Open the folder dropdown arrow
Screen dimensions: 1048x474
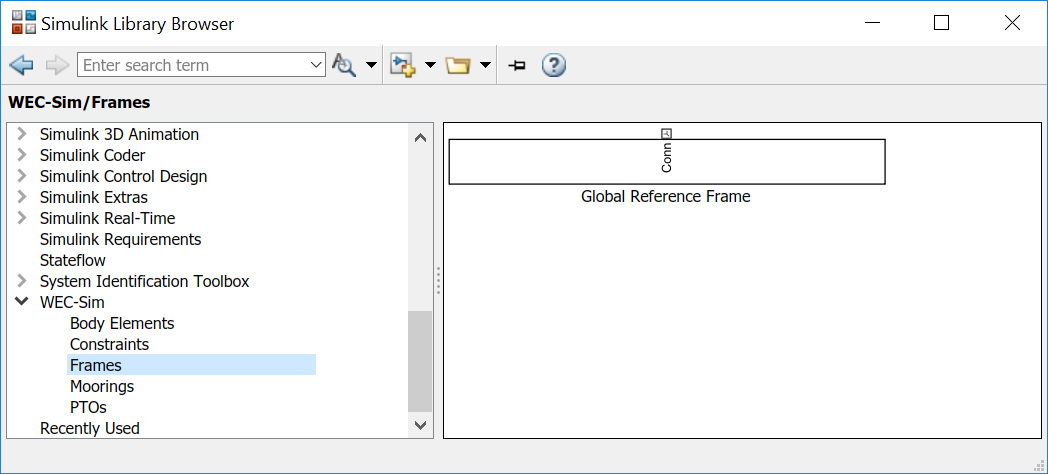point(485,65)
